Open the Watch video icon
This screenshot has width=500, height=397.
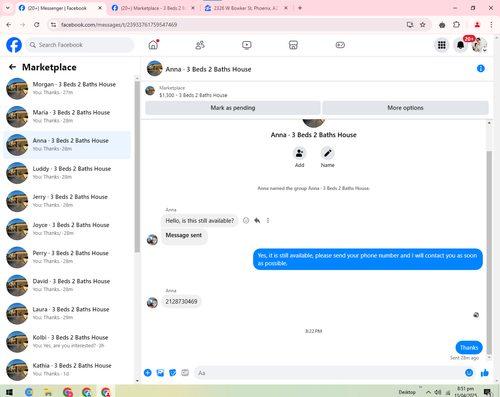247,45
